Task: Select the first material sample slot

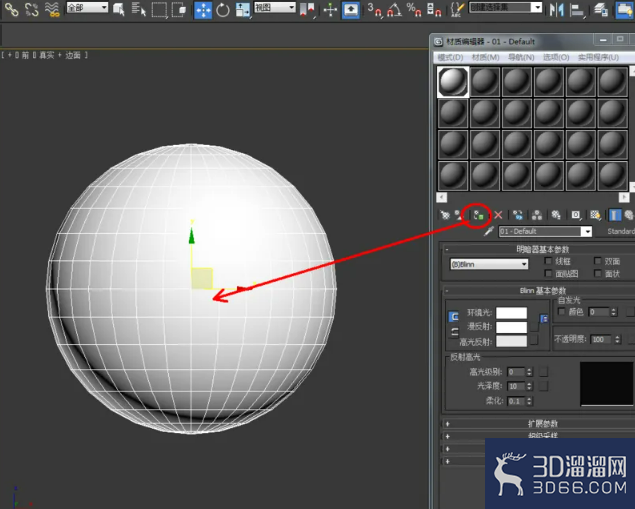Action: click(453, 82)
